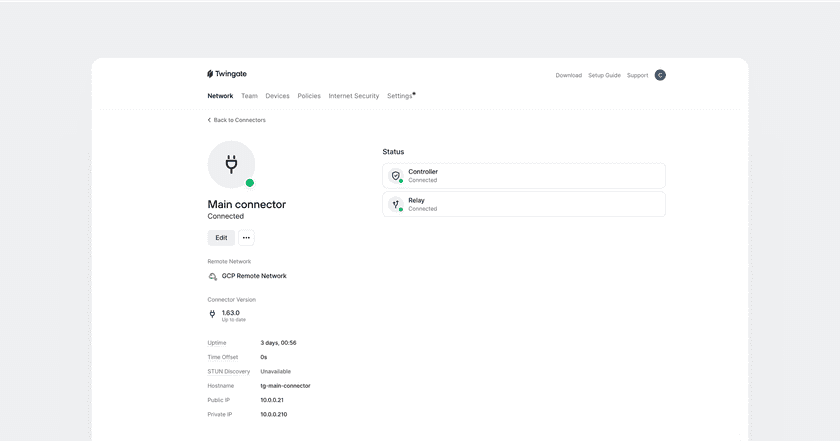Open the Devices tab

pyautogui.click(x=277, y=96)
